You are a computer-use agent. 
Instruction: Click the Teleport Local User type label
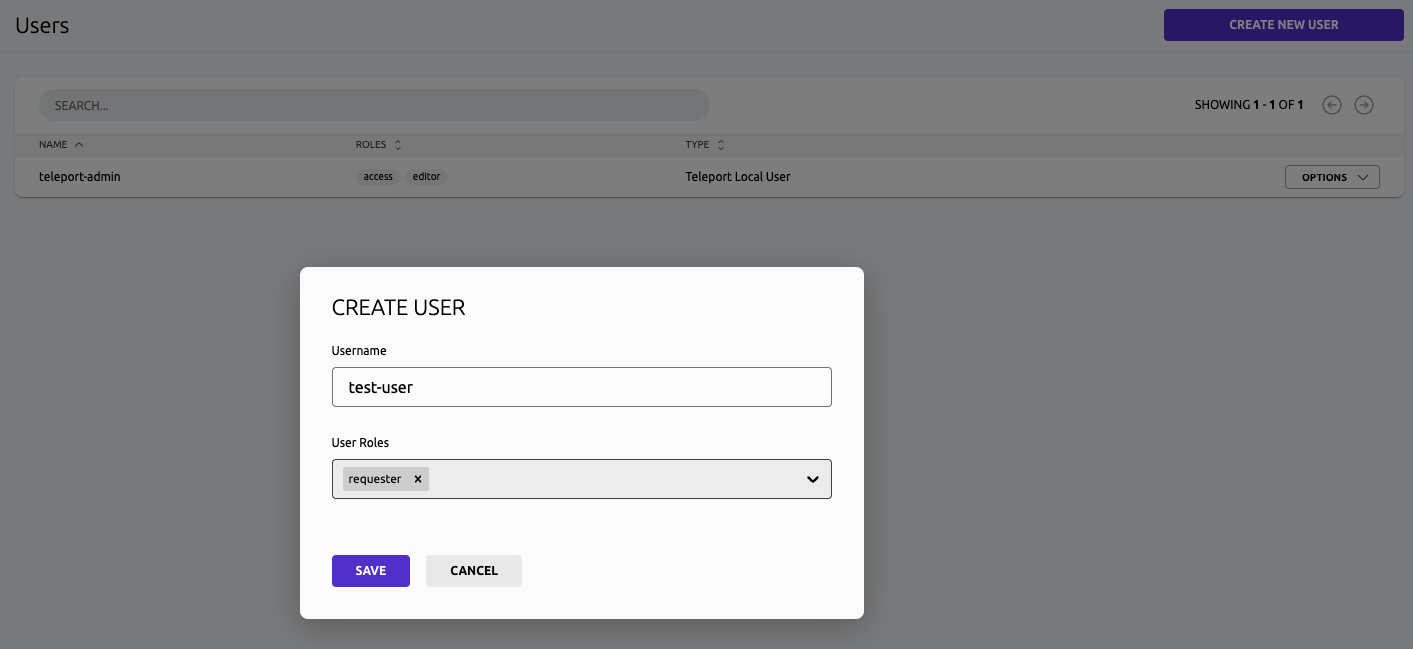pyautogui.click(x=738, y=176)
